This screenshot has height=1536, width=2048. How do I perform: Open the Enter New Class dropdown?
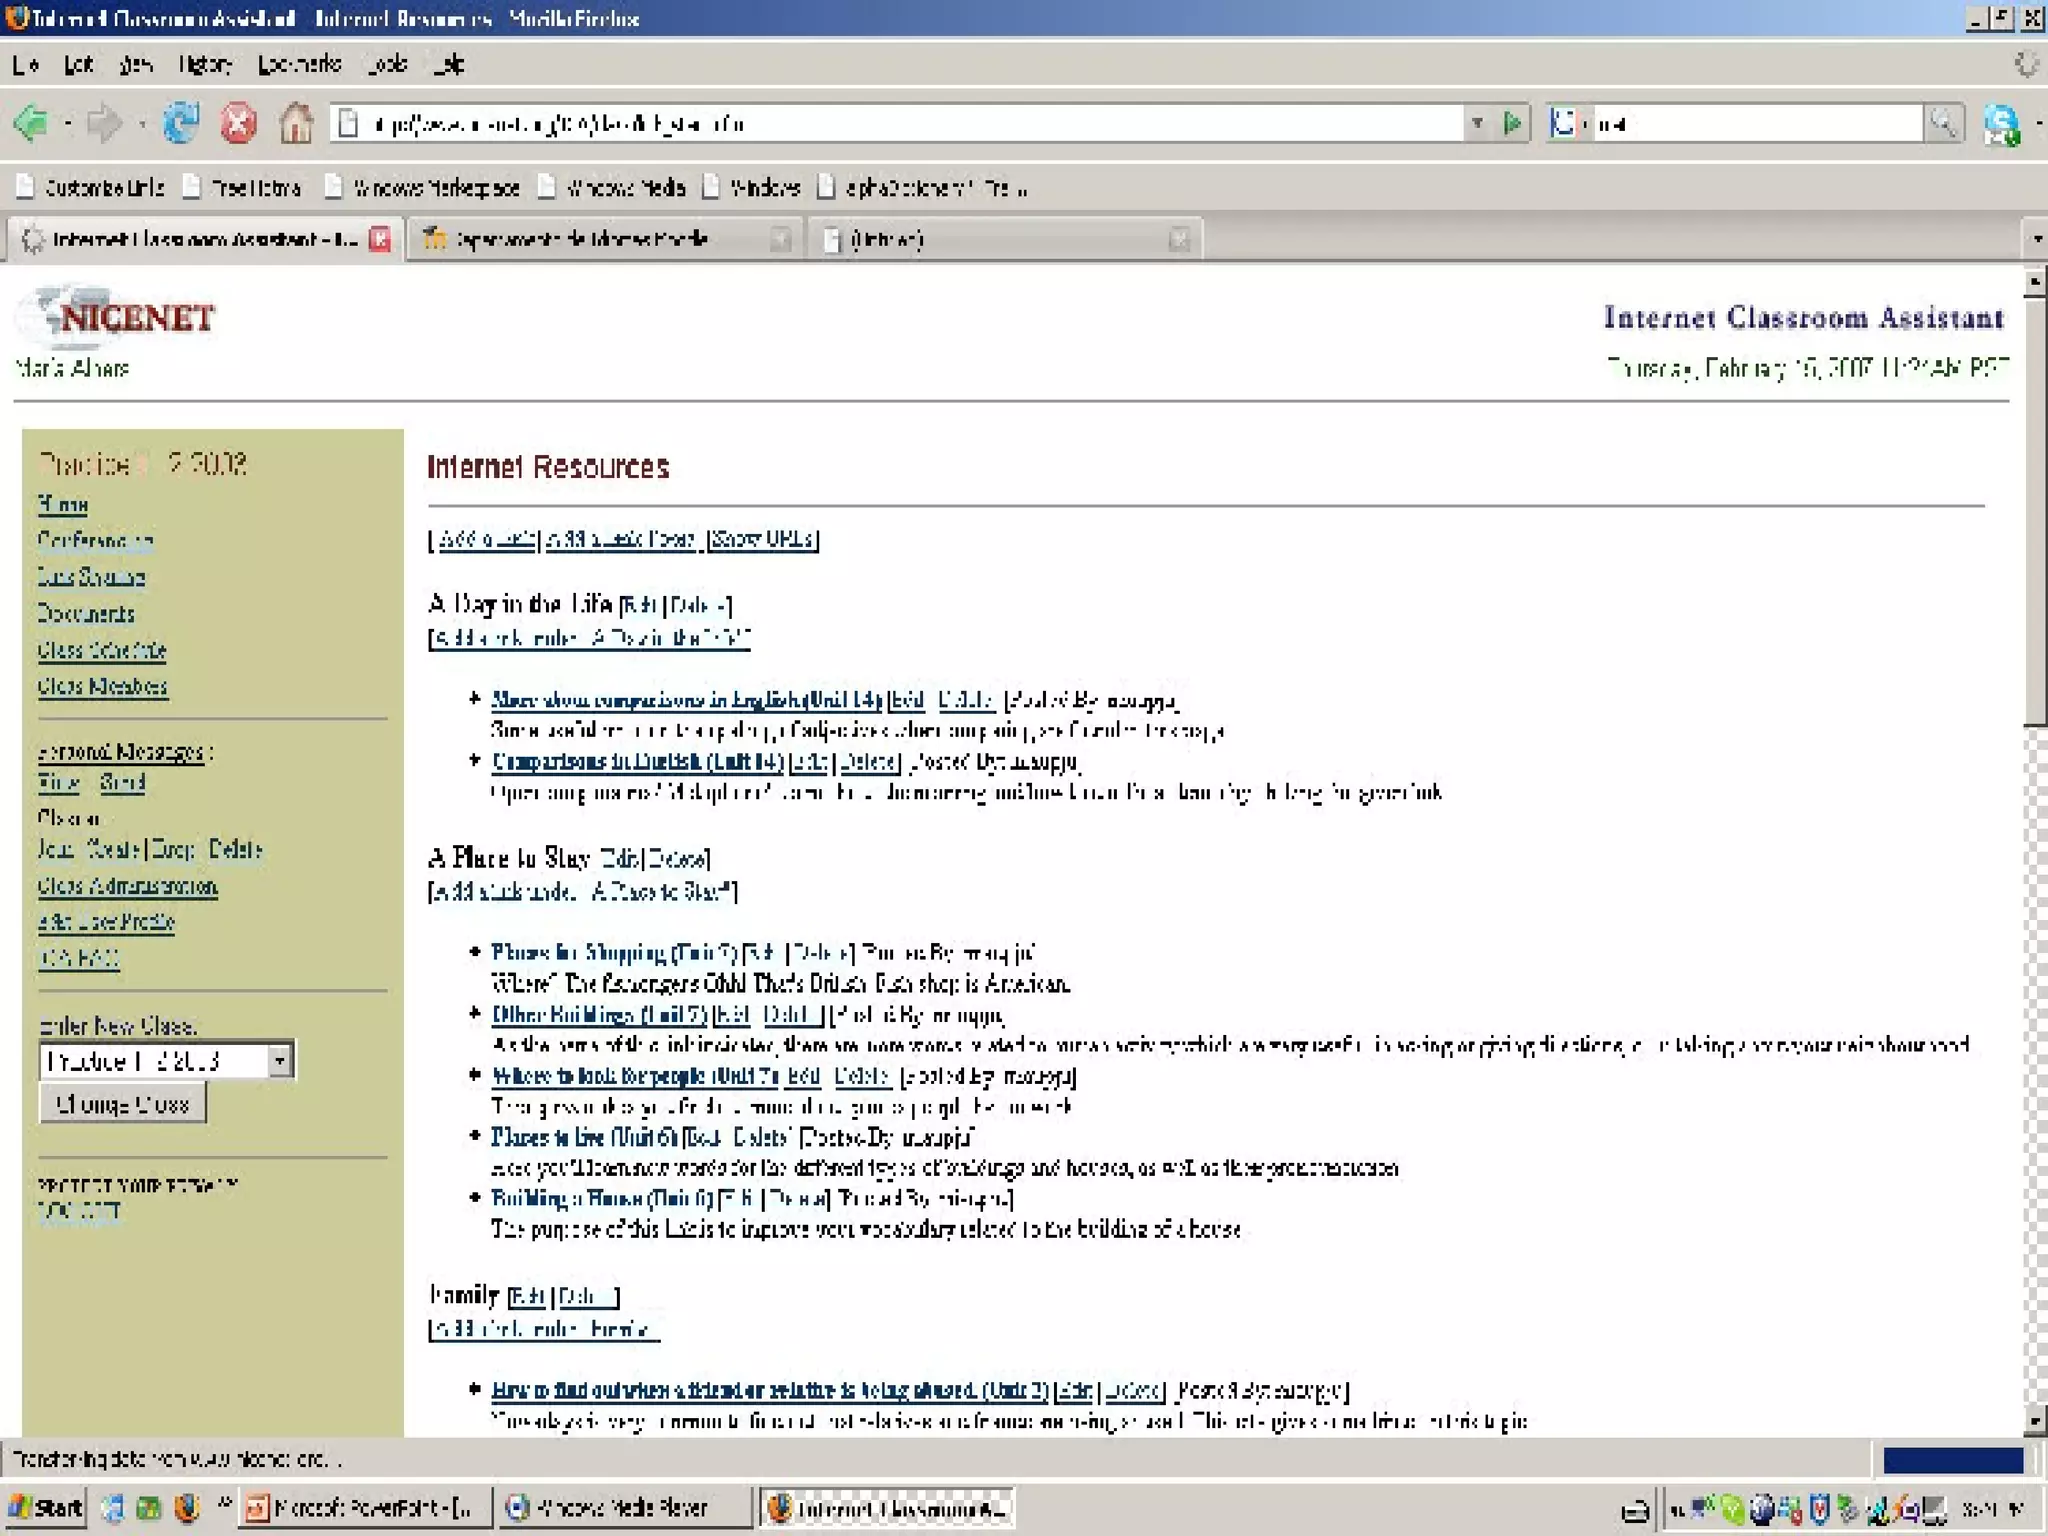tap(281, 1060)
